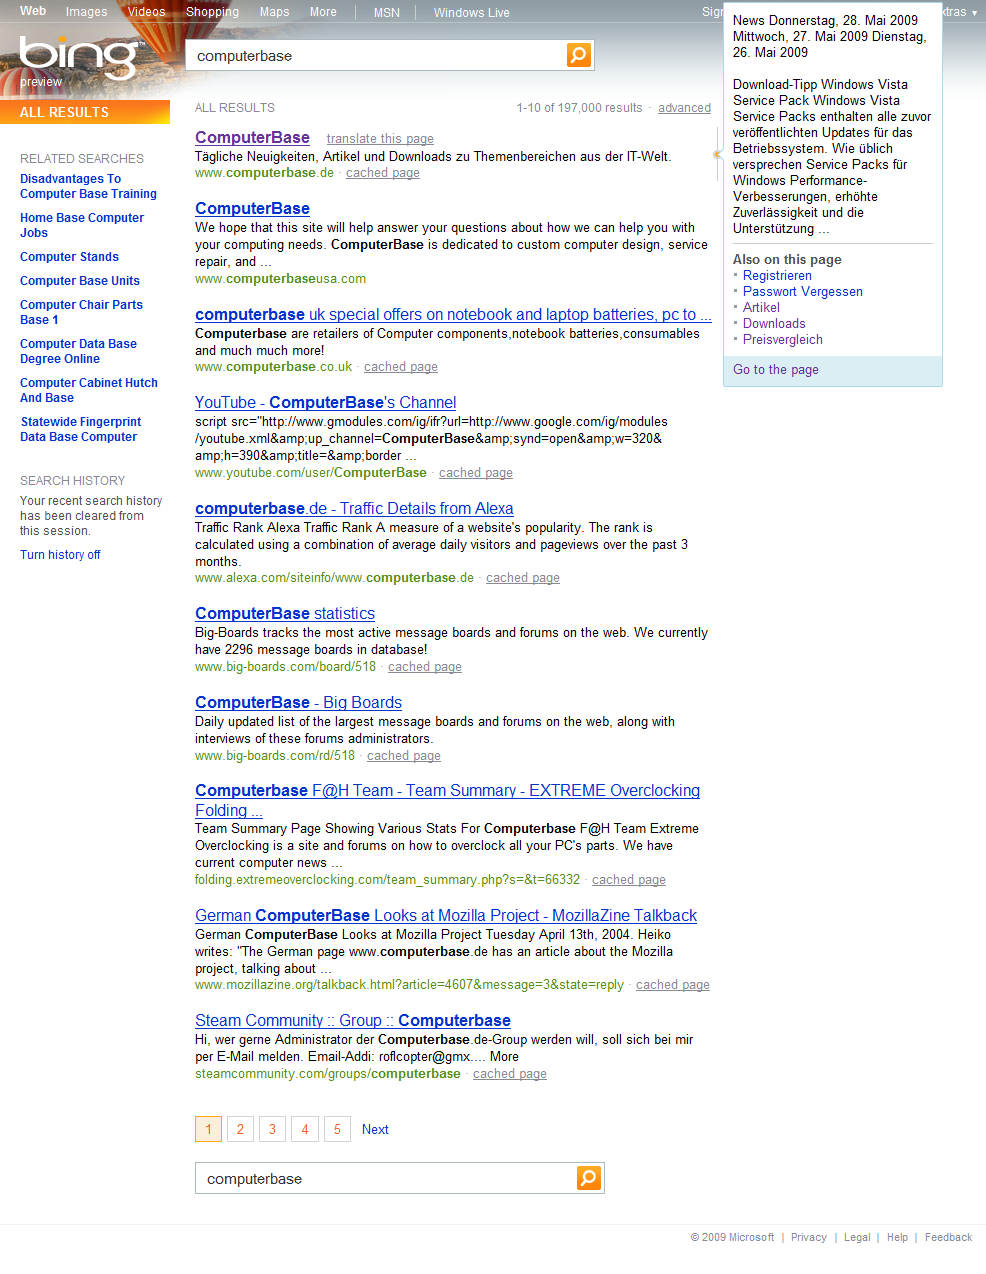Go to results page 5
This screenshot has height=1274, width=986.
(x=337, y=1129)
